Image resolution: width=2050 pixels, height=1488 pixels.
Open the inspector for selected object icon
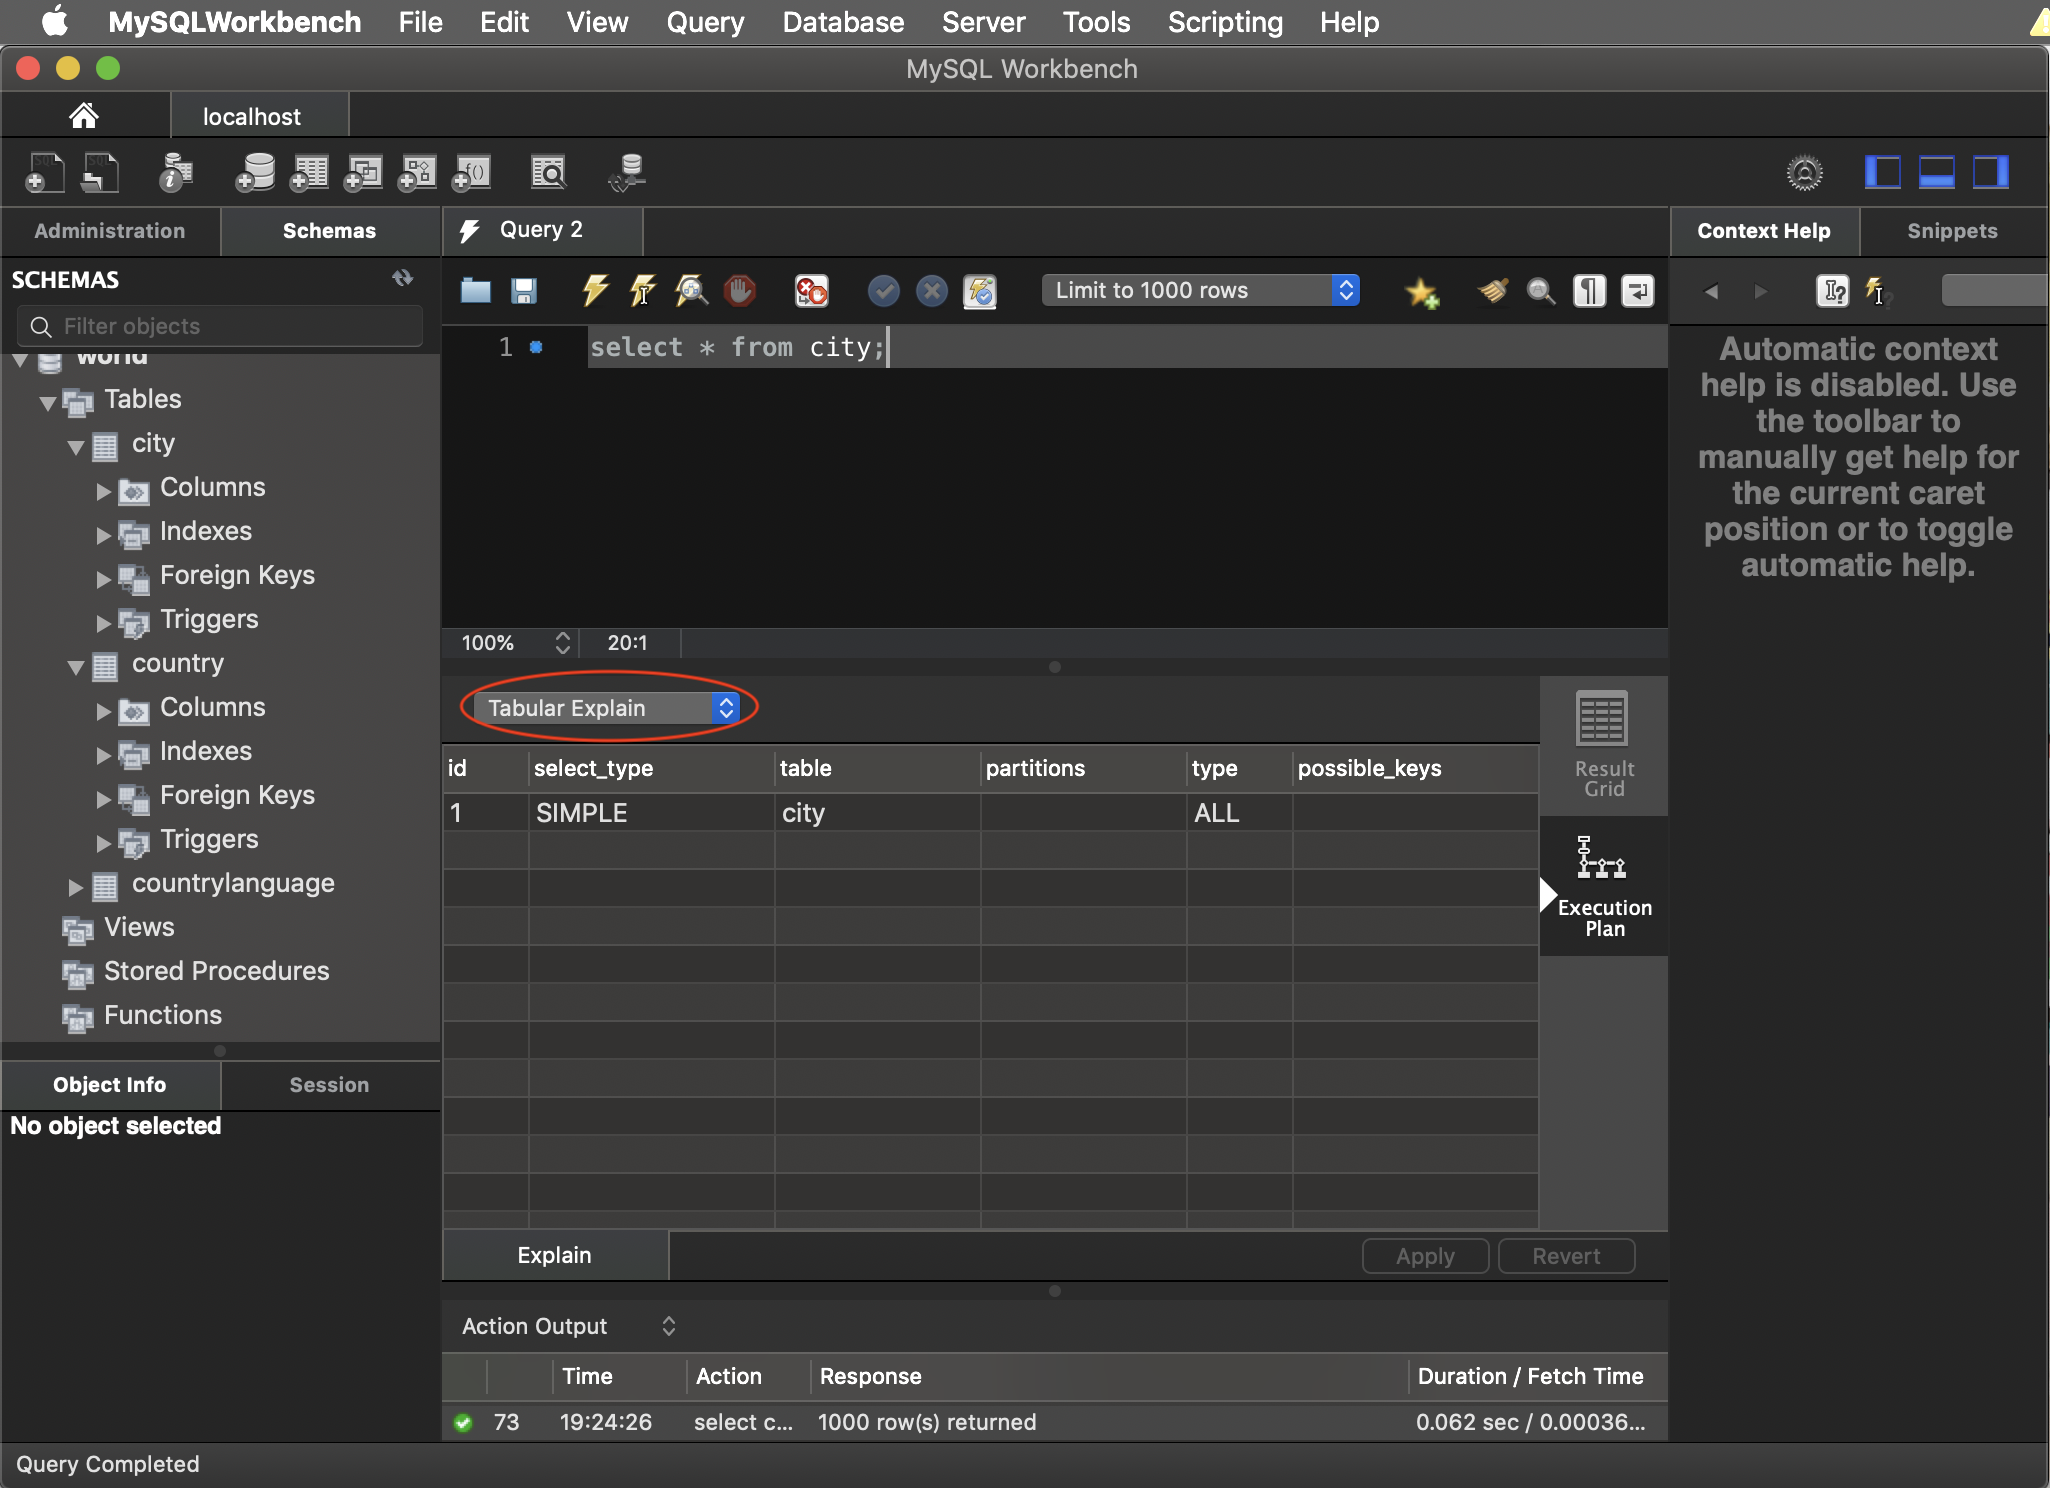[x=176, y=173]
